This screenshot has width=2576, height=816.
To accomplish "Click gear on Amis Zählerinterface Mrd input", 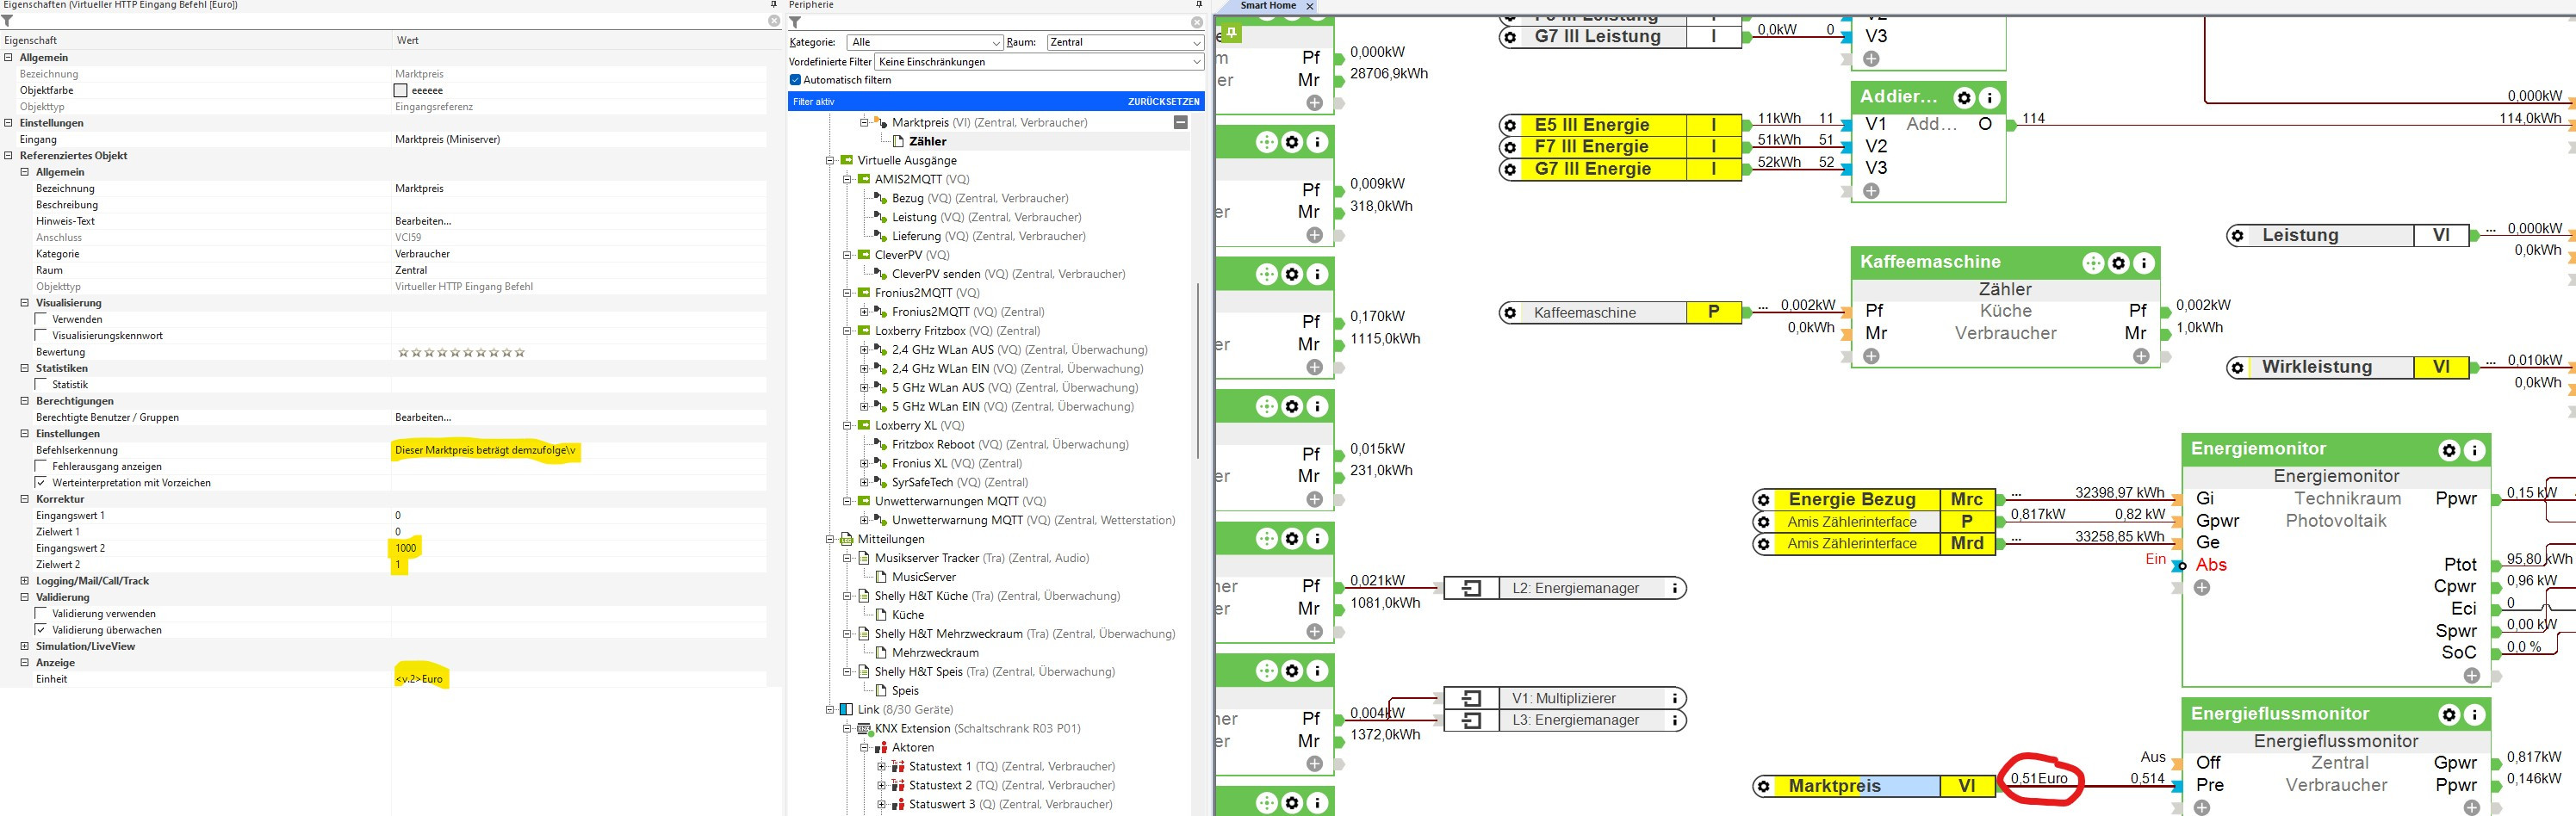I will click(x=1764, y=544).
